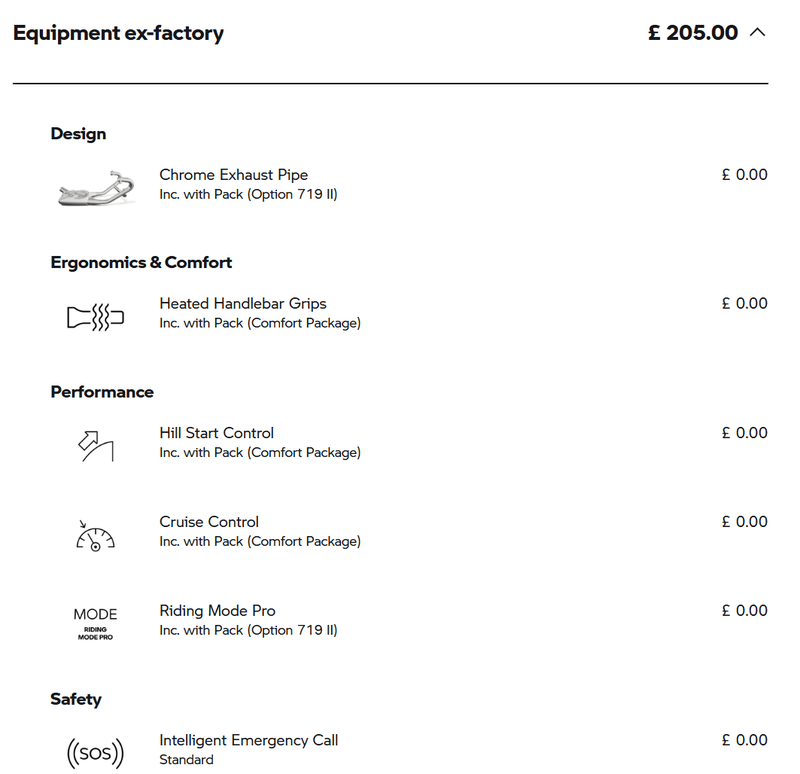Click the Design category heading

(78, 134)
